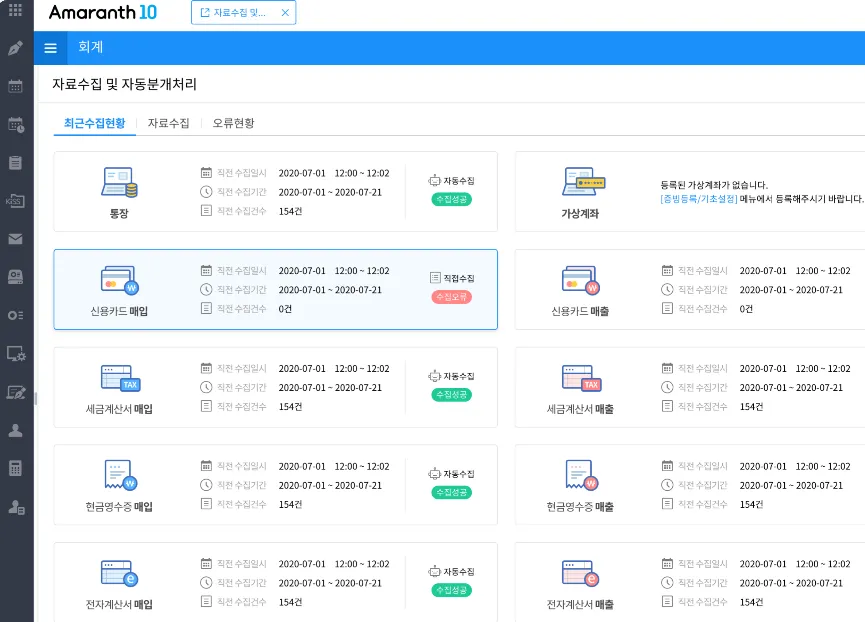Click the 신용카드 매입 card icon
The image size is (865, 622).
[x=120, y=280]
